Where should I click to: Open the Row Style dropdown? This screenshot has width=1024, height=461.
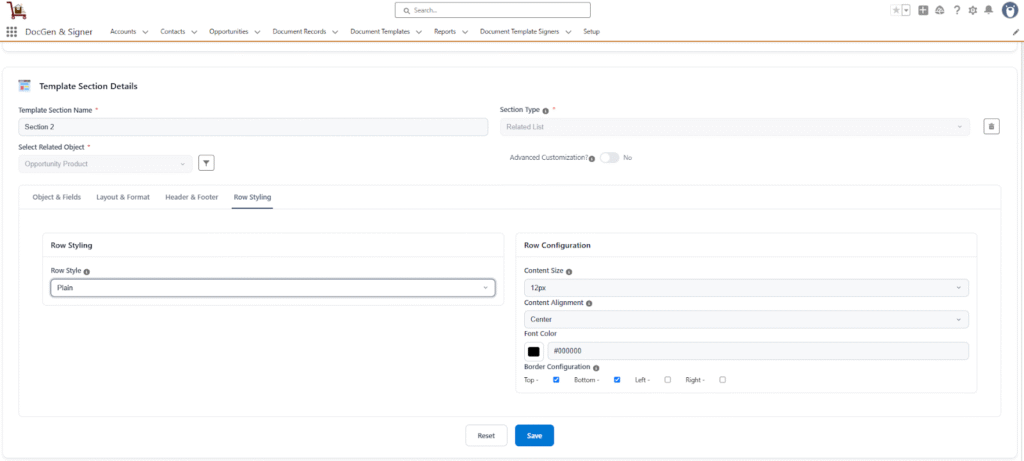(272, 288)
